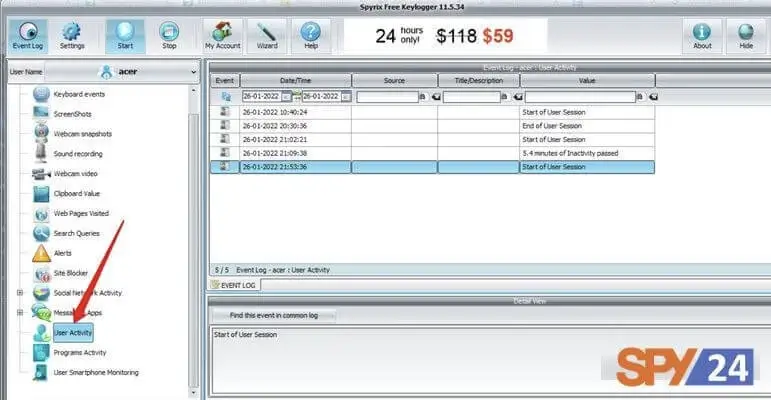The height and width of the screenshot is (400, 771).
Task: Click 'Find this event in common log'
Action: pos(274,315)
